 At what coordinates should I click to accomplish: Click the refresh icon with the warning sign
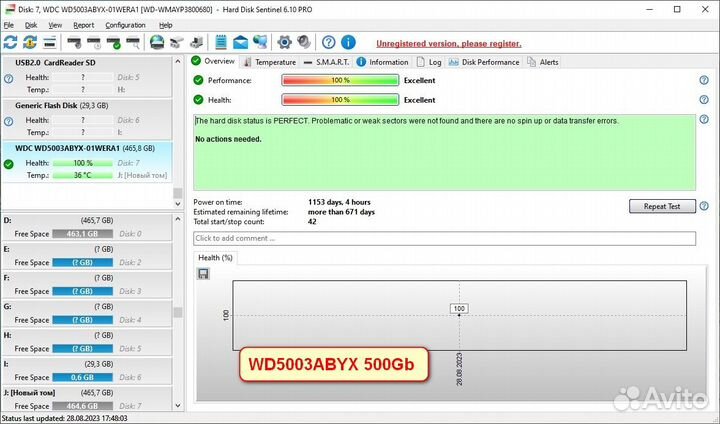(30, 43)
